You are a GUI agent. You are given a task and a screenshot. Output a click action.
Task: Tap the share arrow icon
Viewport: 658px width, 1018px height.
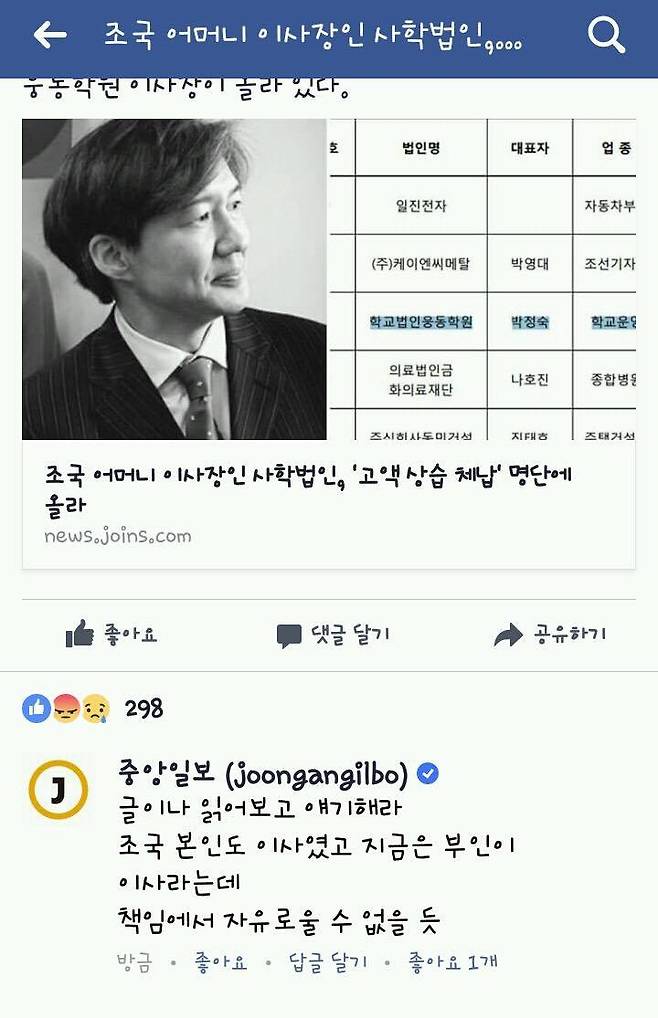point(507,634)
